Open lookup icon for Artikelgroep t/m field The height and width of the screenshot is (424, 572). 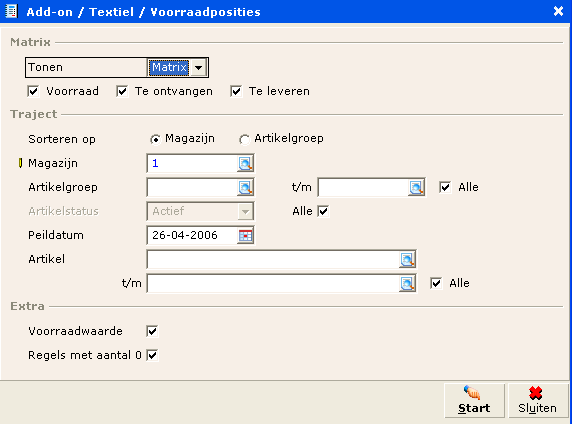pos(416,188)
